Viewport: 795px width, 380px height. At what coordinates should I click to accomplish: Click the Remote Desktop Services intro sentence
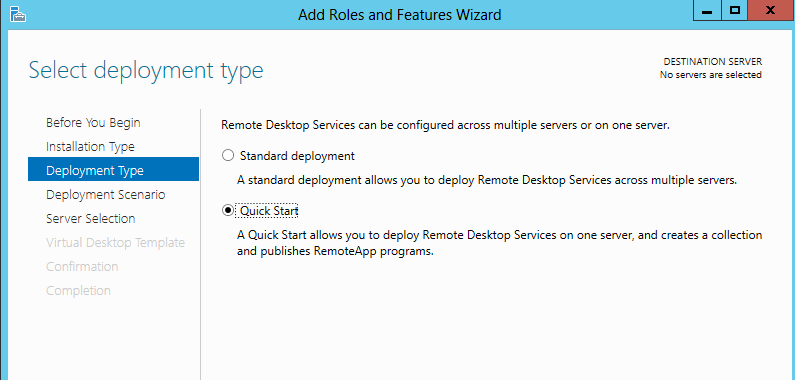[x=446, y=125]
